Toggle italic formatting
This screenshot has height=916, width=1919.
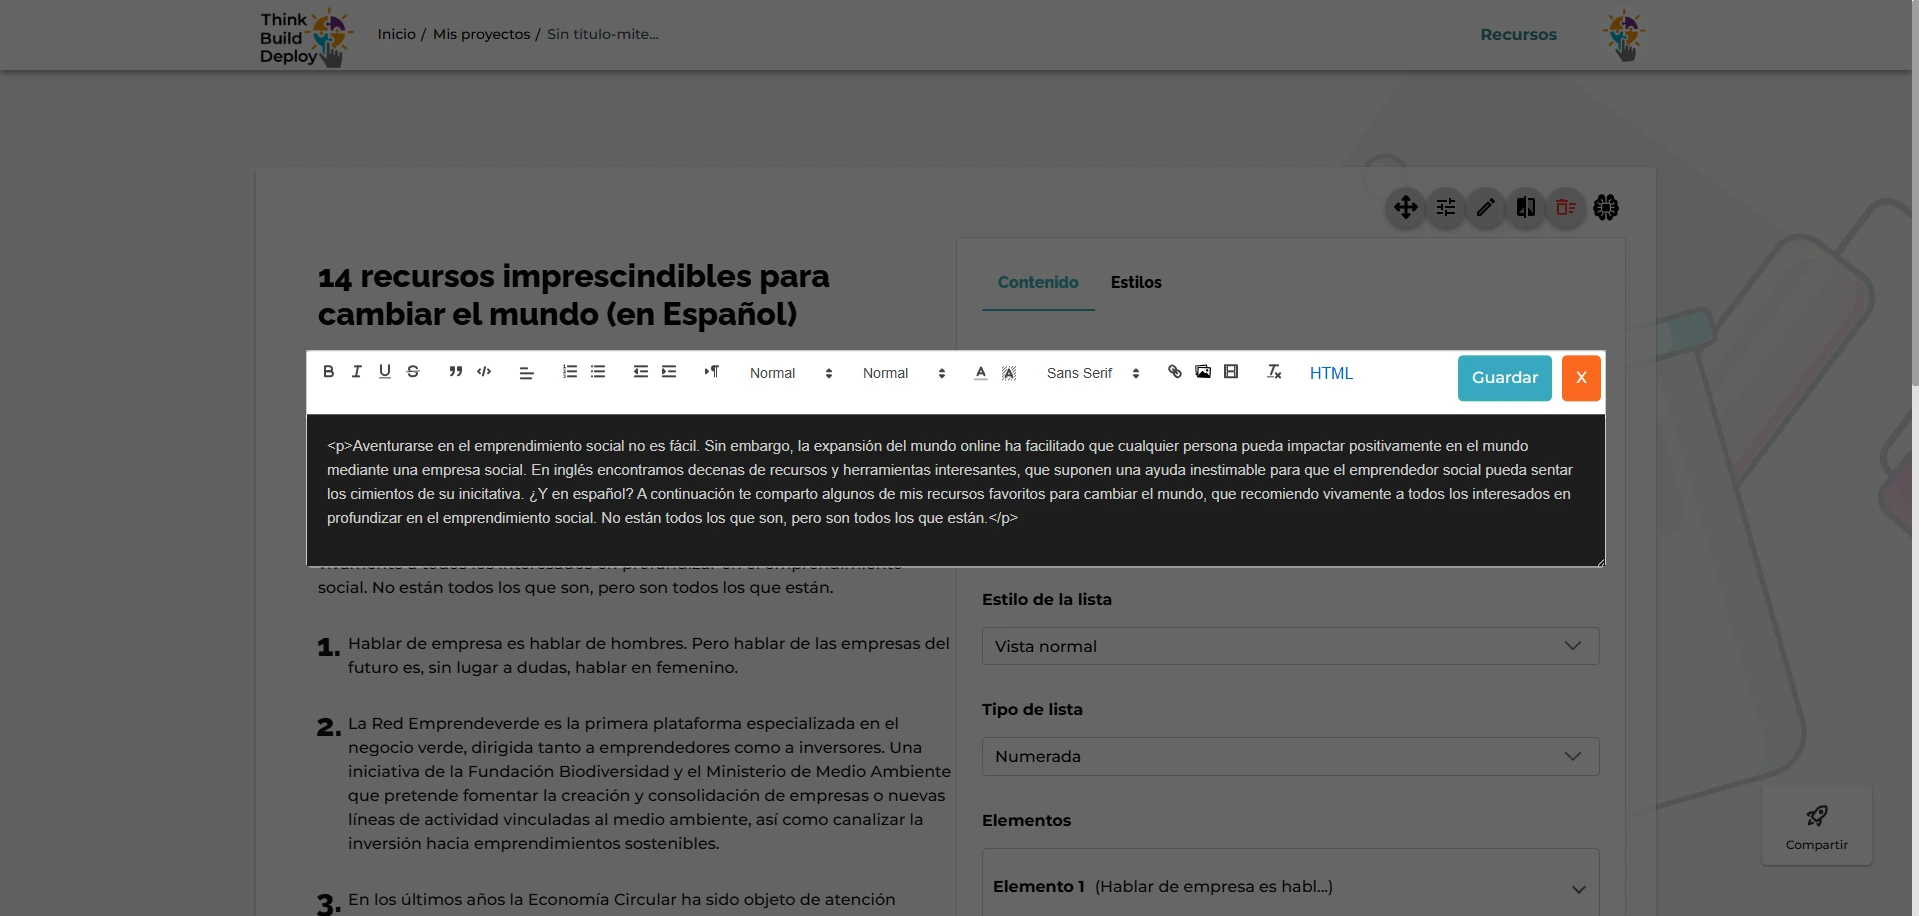pyautogui.click(x=356, y=372)
